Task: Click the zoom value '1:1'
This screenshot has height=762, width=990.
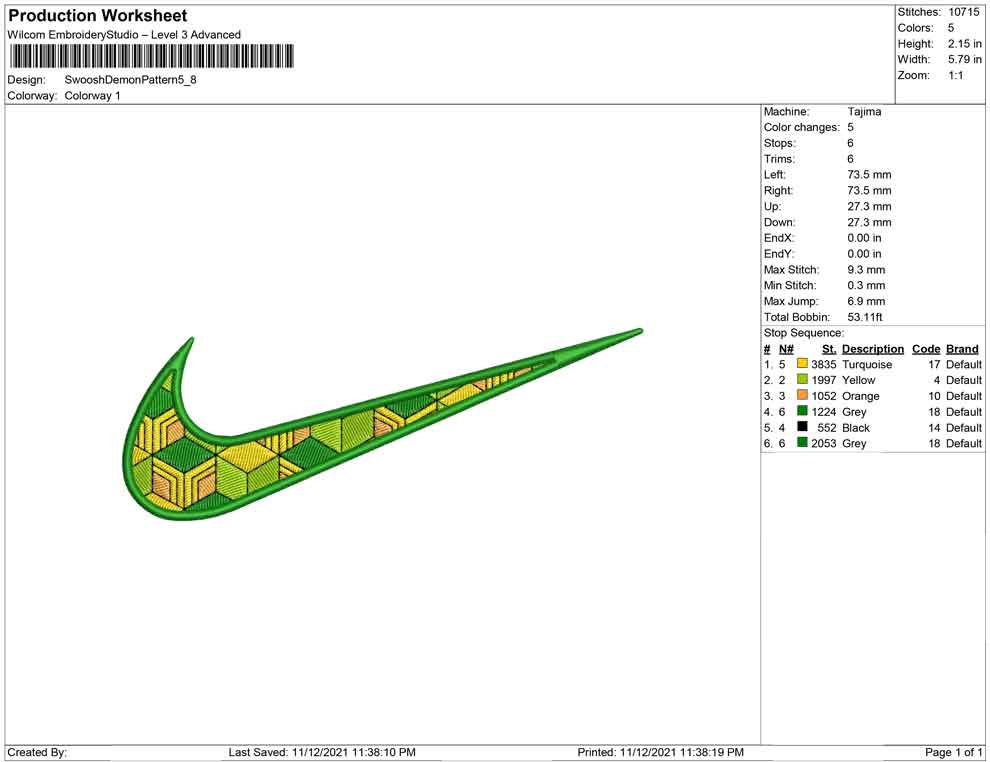Action: pyautogui.click(x=955, y=75)
